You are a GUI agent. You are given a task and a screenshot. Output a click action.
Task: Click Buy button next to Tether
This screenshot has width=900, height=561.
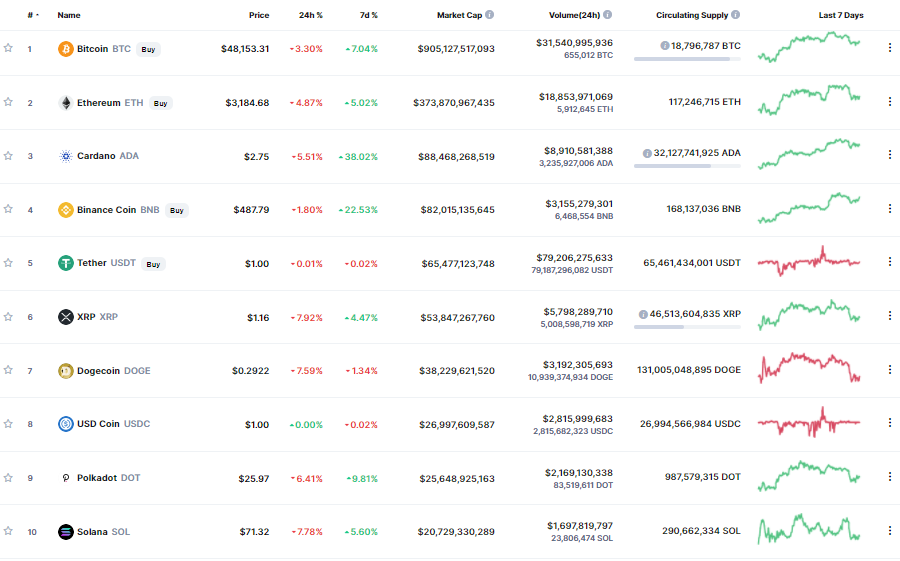tap(153, 264)
